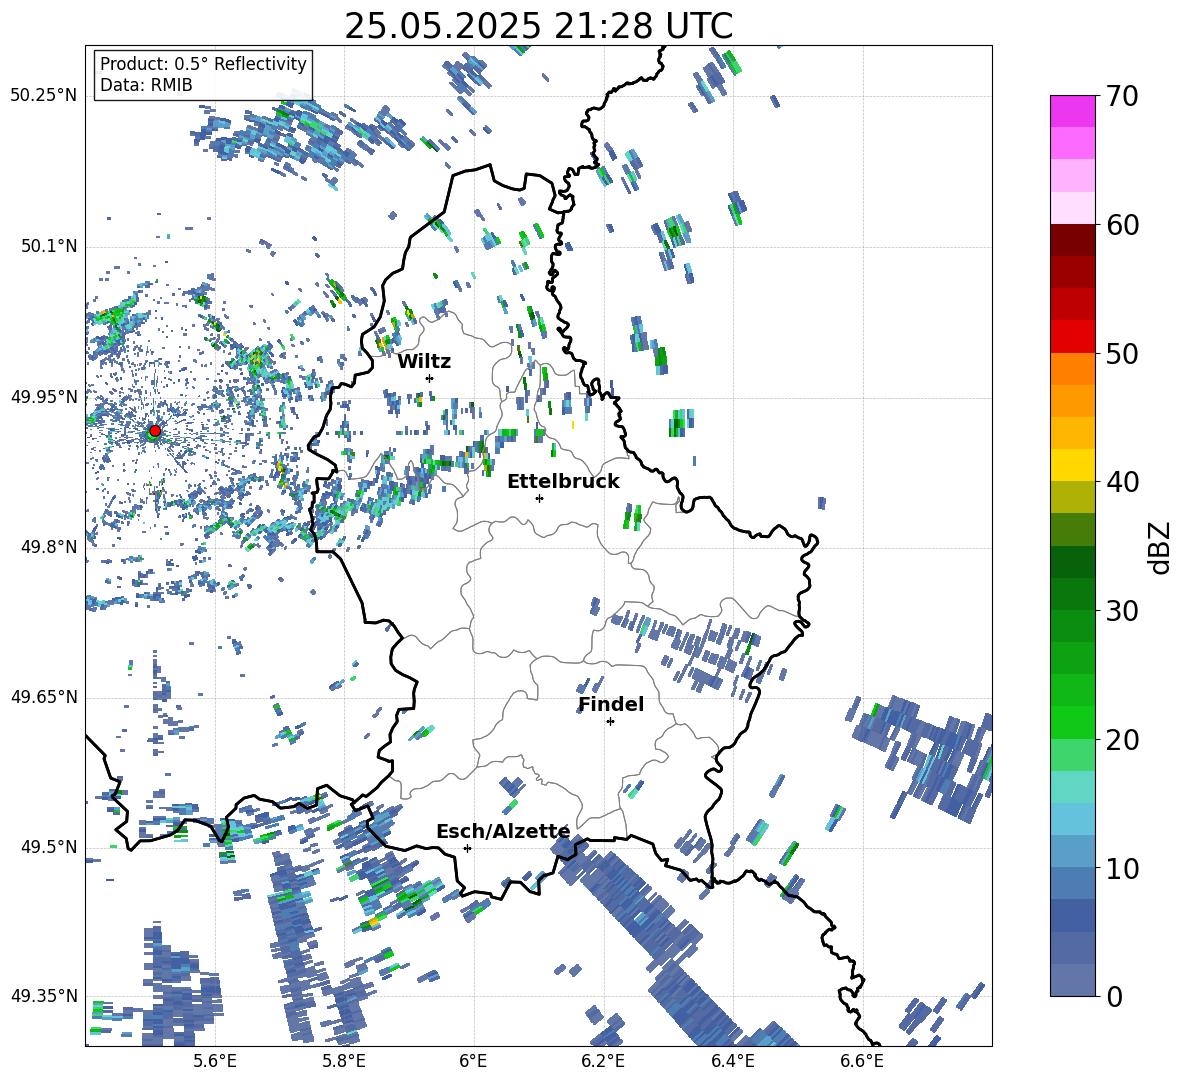
Task: Click the cross marker under Ettelbruck
Action: coord(539,498)
